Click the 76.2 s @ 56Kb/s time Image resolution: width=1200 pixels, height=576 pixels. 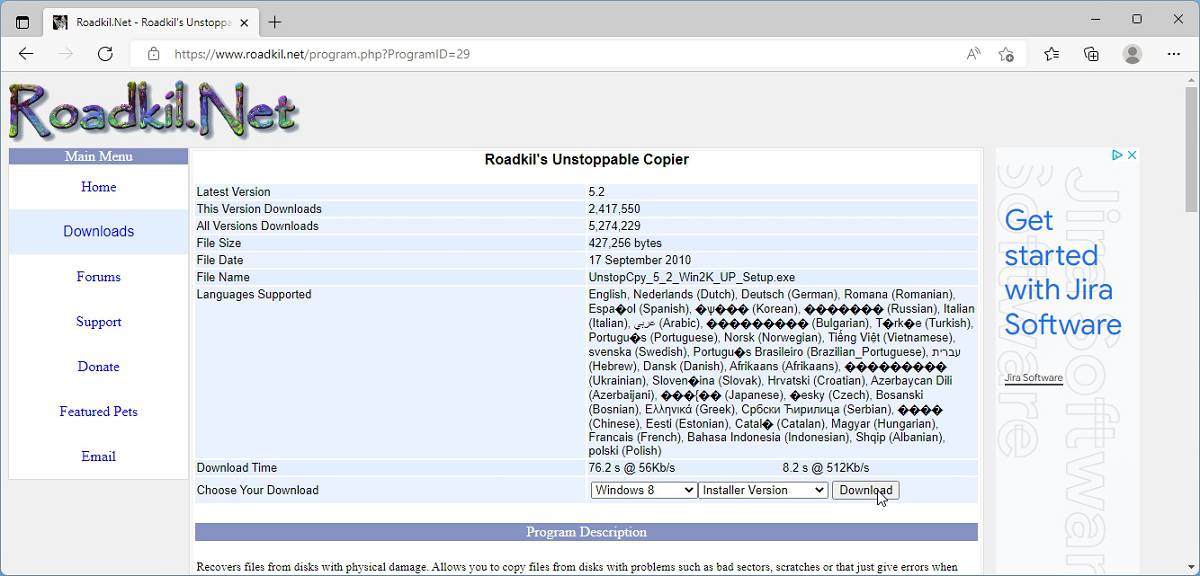click(x=632, y=468)
